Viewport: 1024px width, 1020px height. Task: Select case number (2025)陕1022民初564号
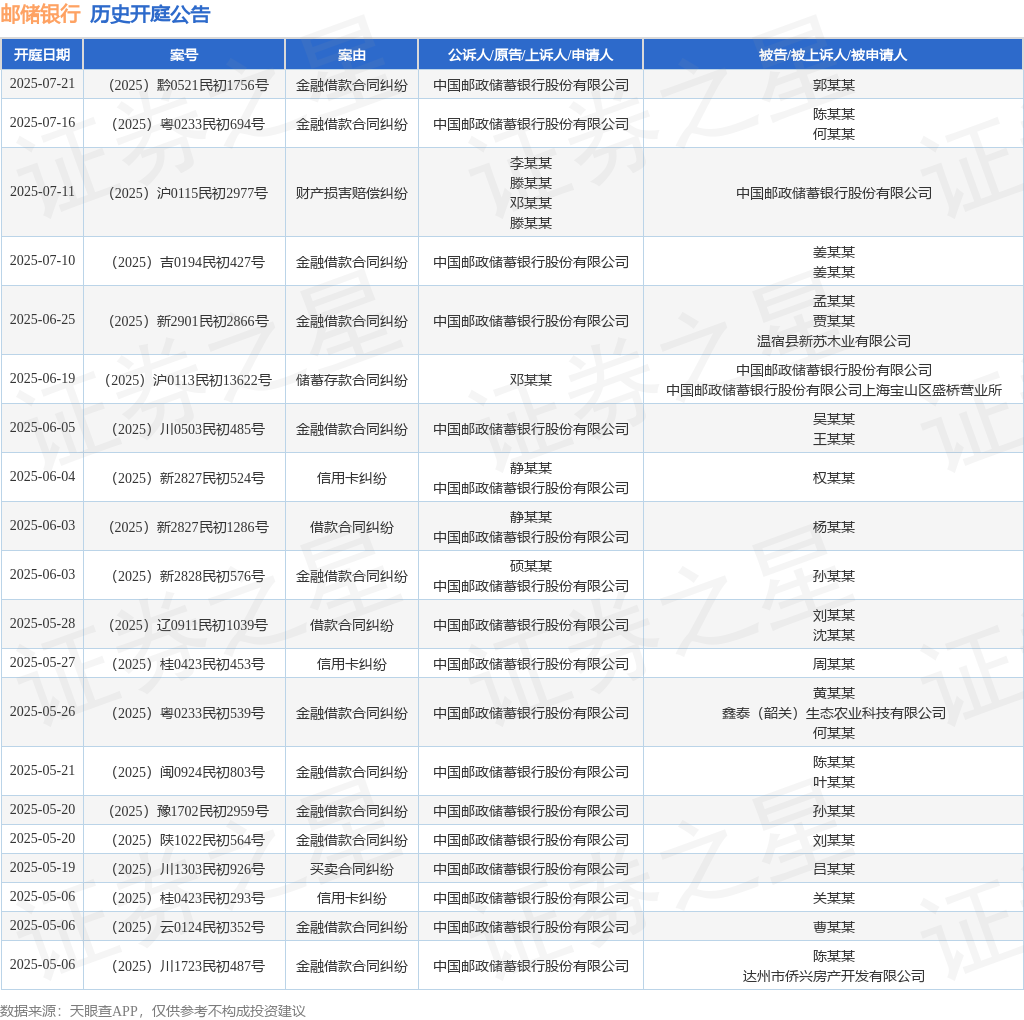(x=188, y=840)
